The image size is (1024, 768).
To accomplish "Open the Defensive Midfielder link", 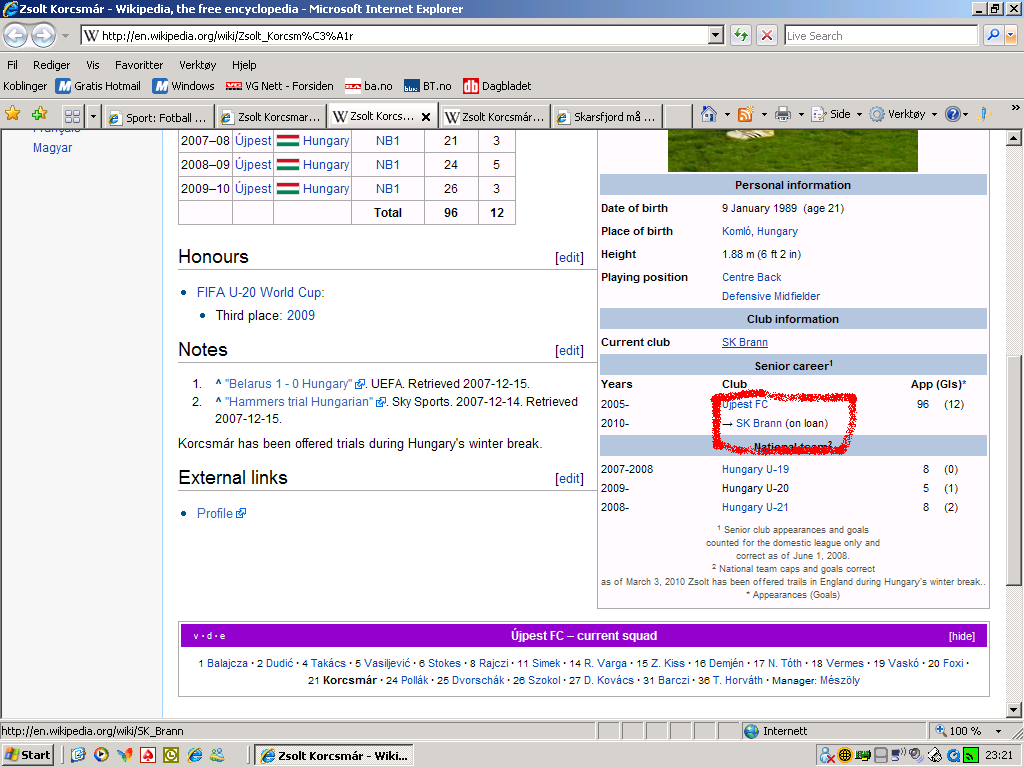I will 771,296.
